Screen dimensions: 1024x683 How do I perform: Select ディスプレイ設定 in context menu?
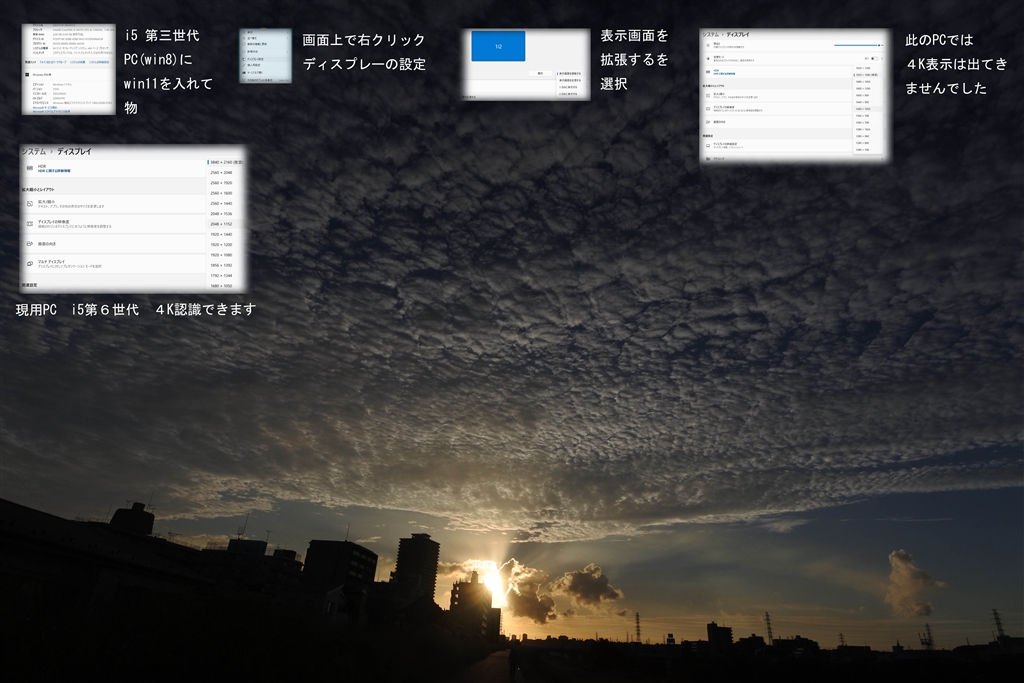(x=255, y=59)
